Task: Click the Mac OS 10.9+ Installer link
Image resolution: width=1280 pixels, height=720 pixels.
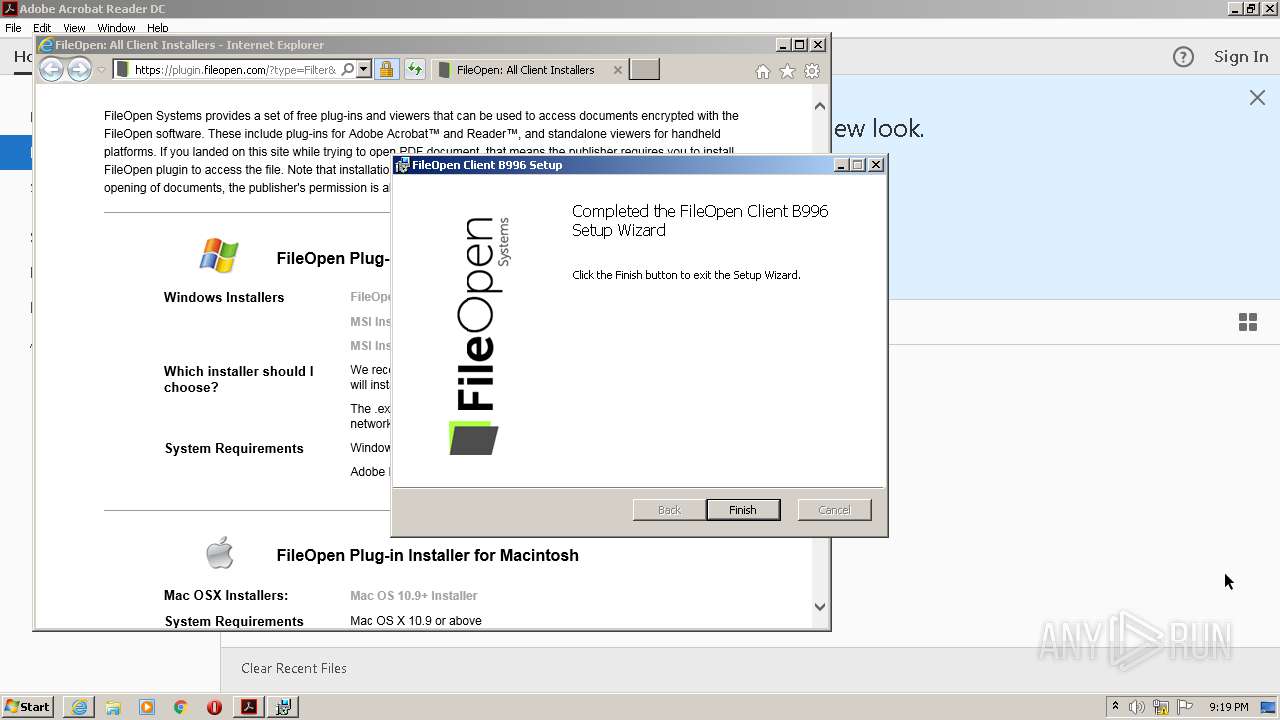Action: 413,595
